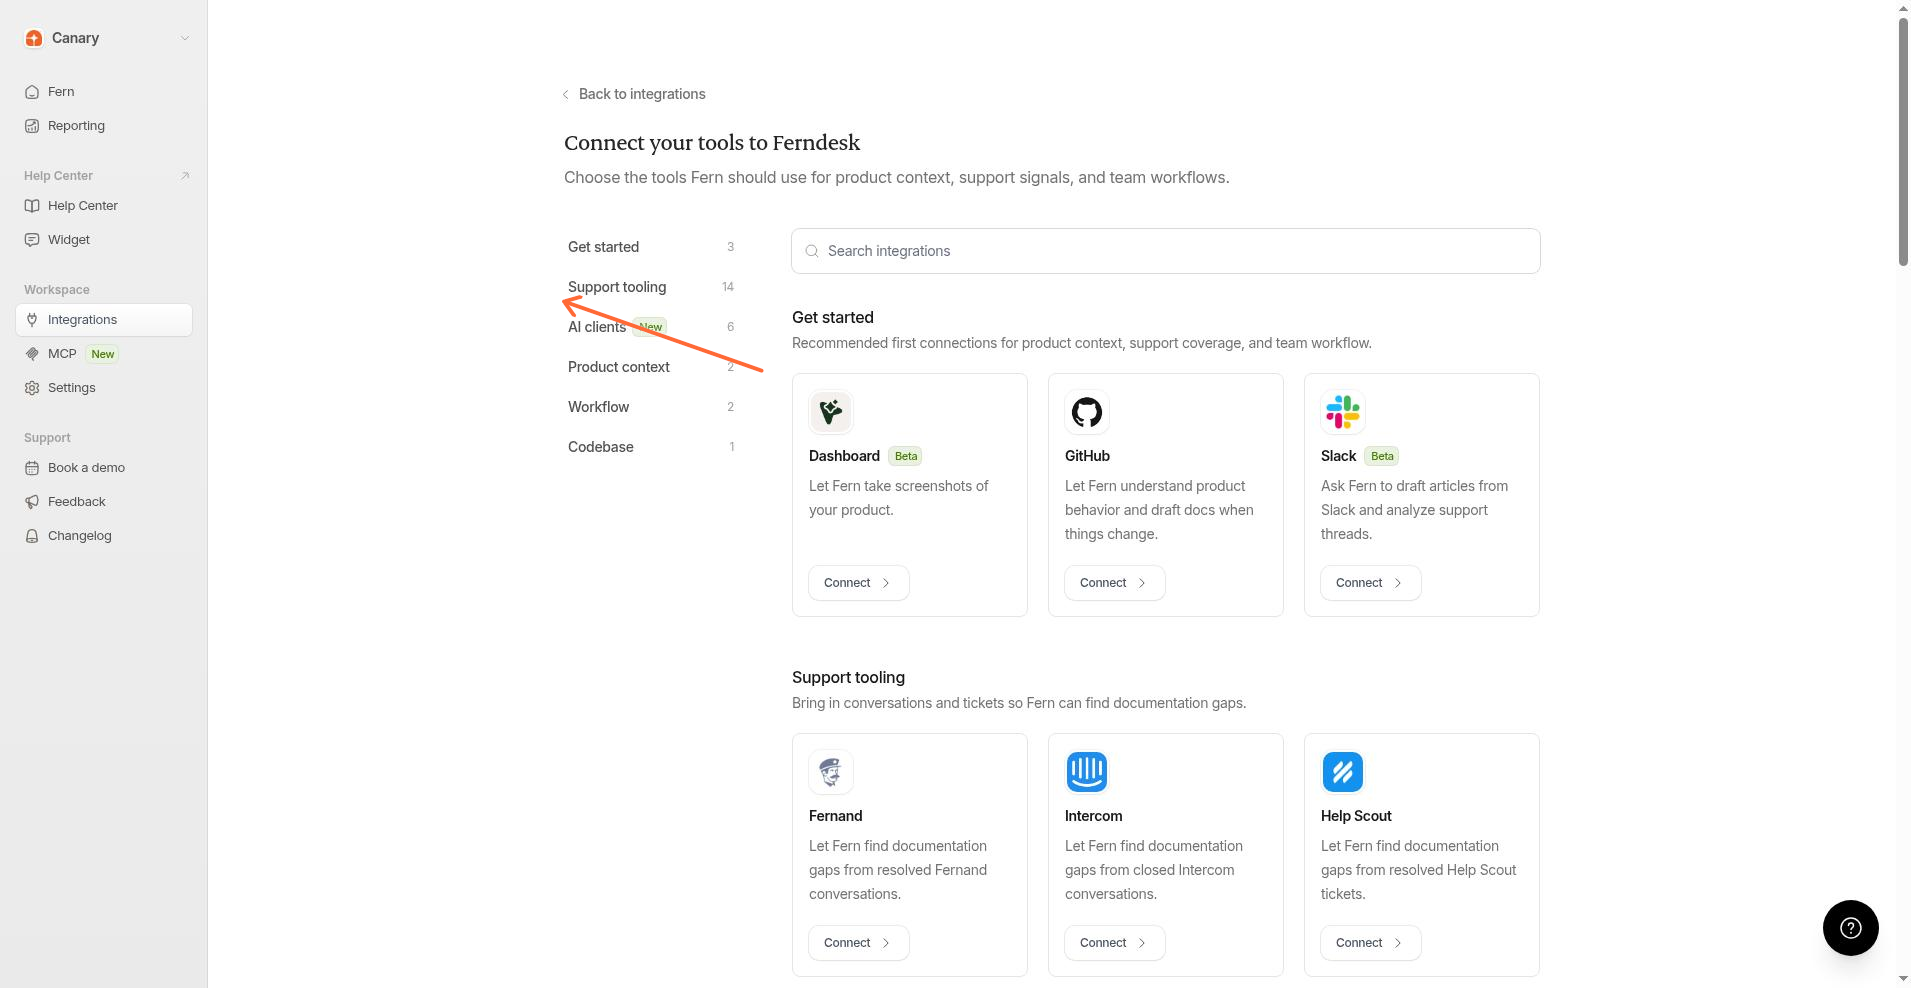Click the Fernand logo
This screenshot has width=1911, height=988.
click(x=831, y=772)
